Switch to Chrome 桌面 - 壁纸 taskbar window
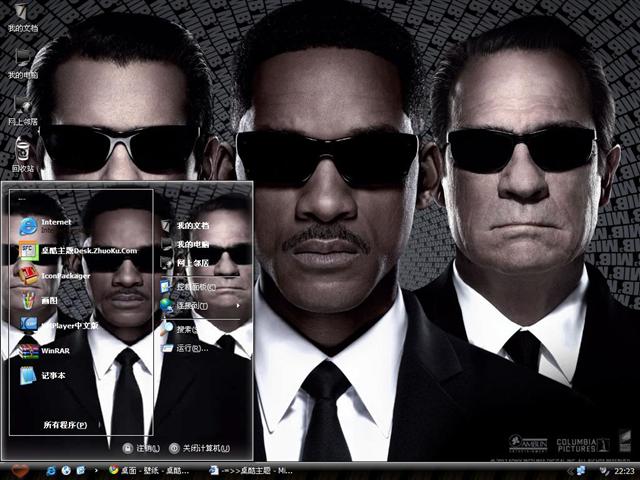This screenshot has width=640, height=480. (149, 471)
